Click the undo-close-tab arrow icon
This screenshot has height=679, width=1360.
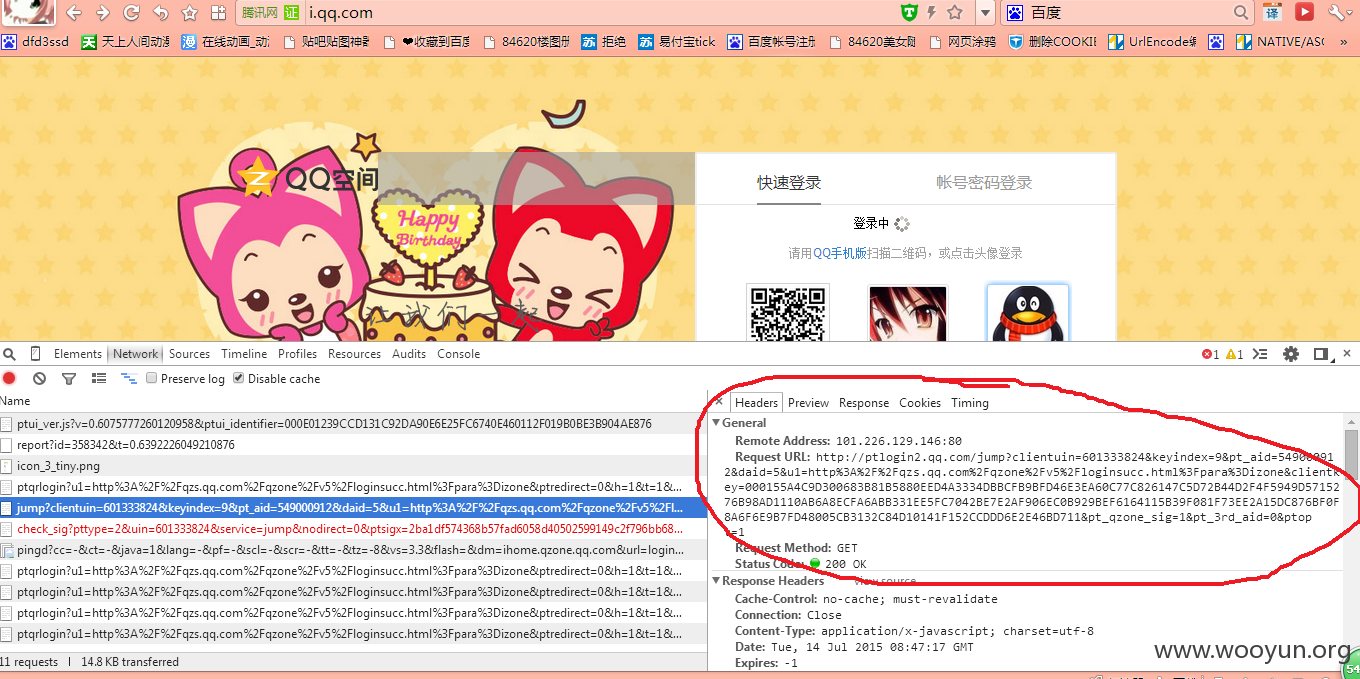(x=160, y=13)
